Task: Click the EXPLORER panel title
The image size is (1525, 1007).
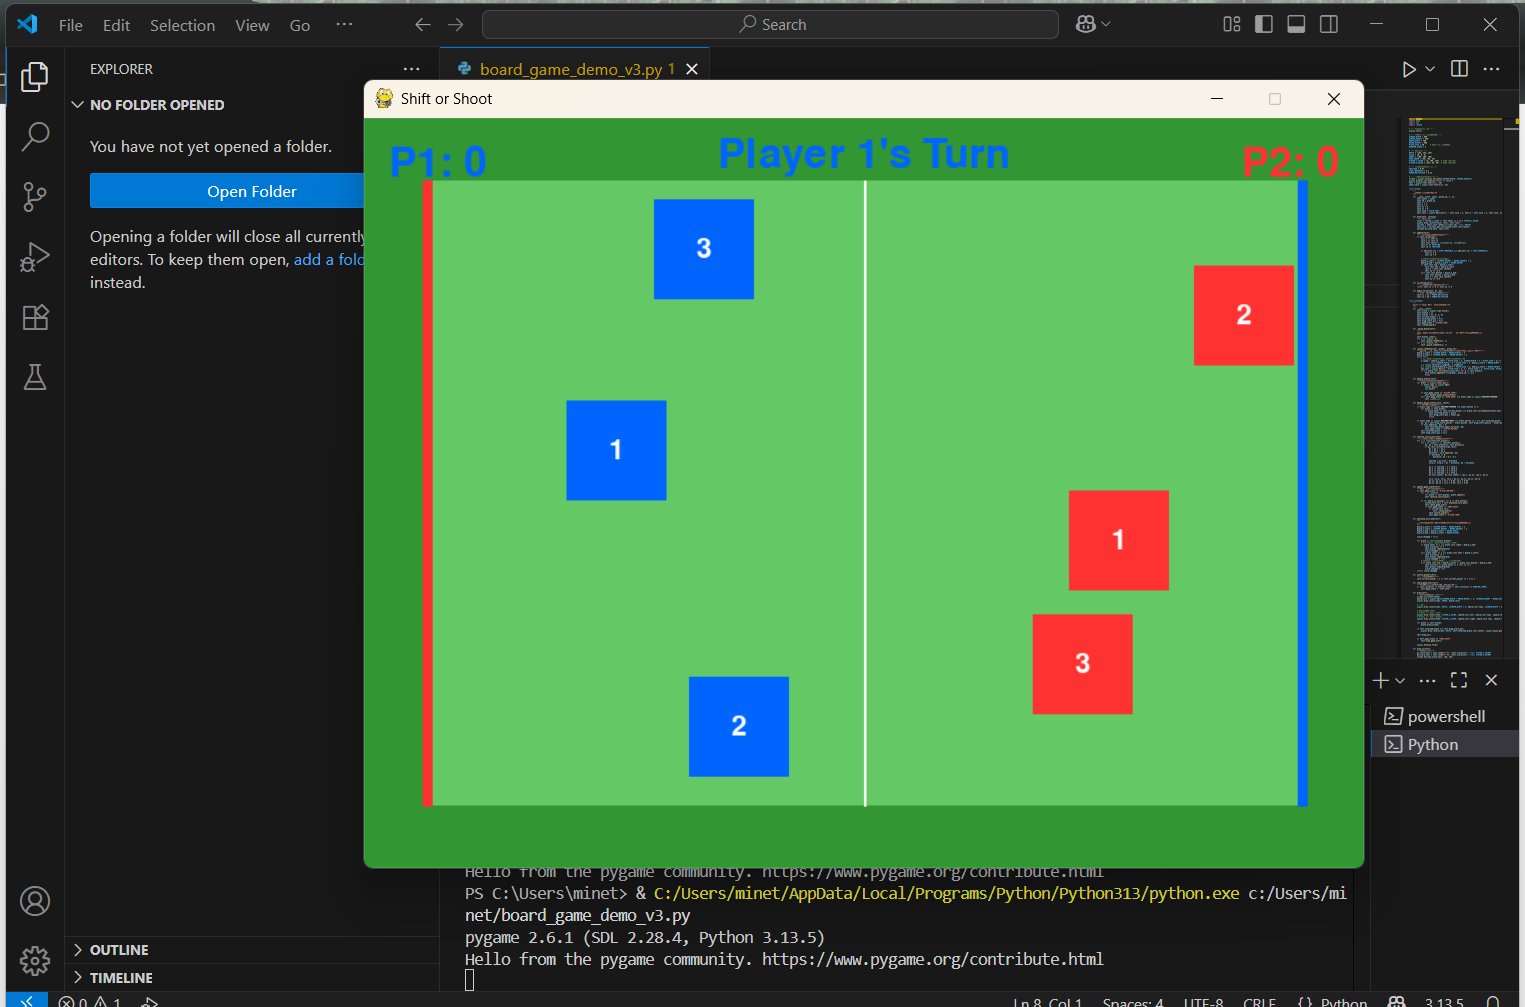Action: [x=121, y=69]
